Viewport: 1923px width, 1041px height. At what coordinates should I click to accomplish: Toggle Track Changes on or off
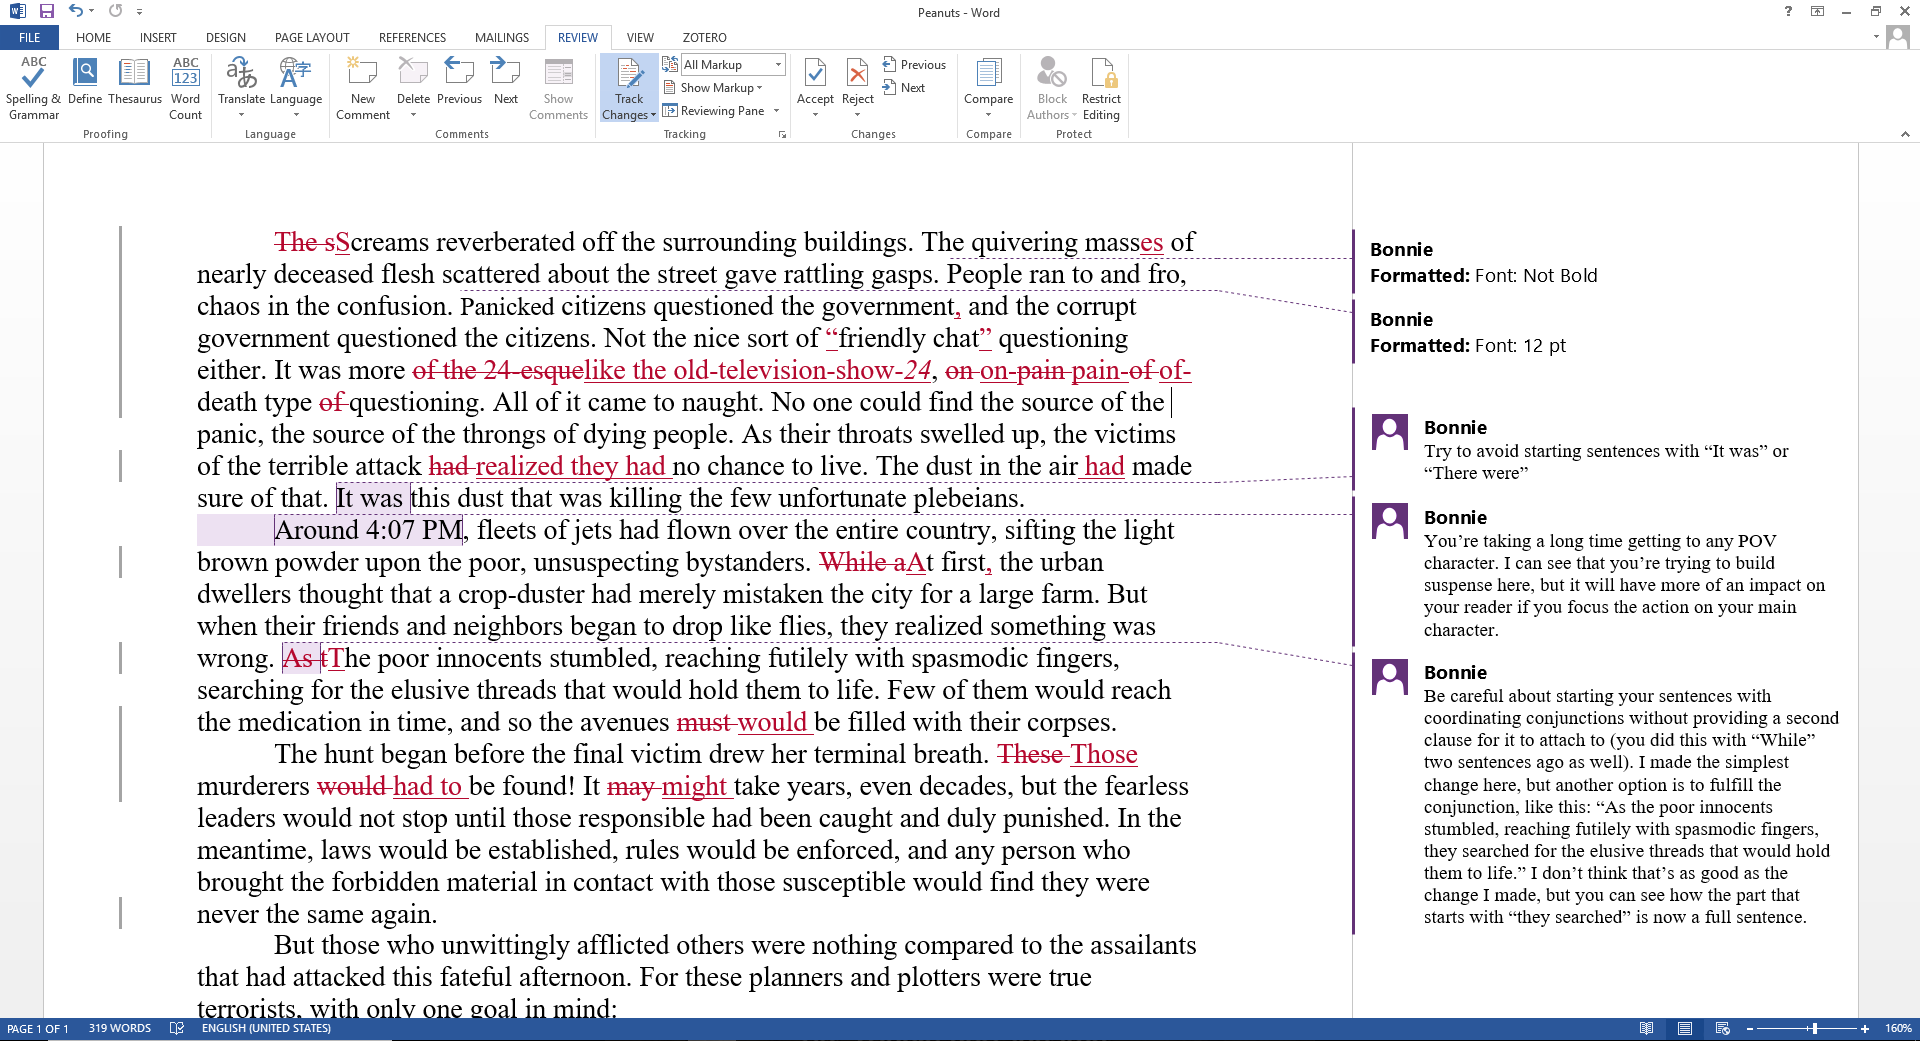(628, 85)
